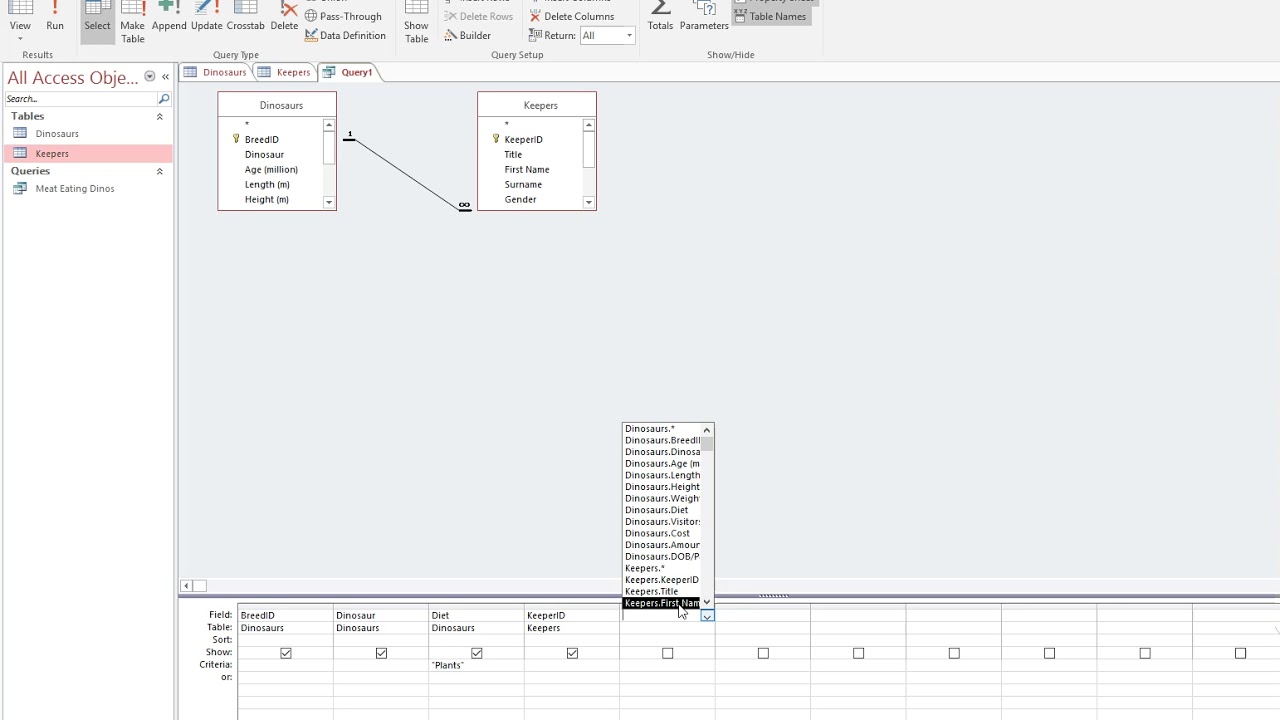Collapse the navigation pane with the chevrons
This screenshot has height=720, width=1280.
click(165, 76)
